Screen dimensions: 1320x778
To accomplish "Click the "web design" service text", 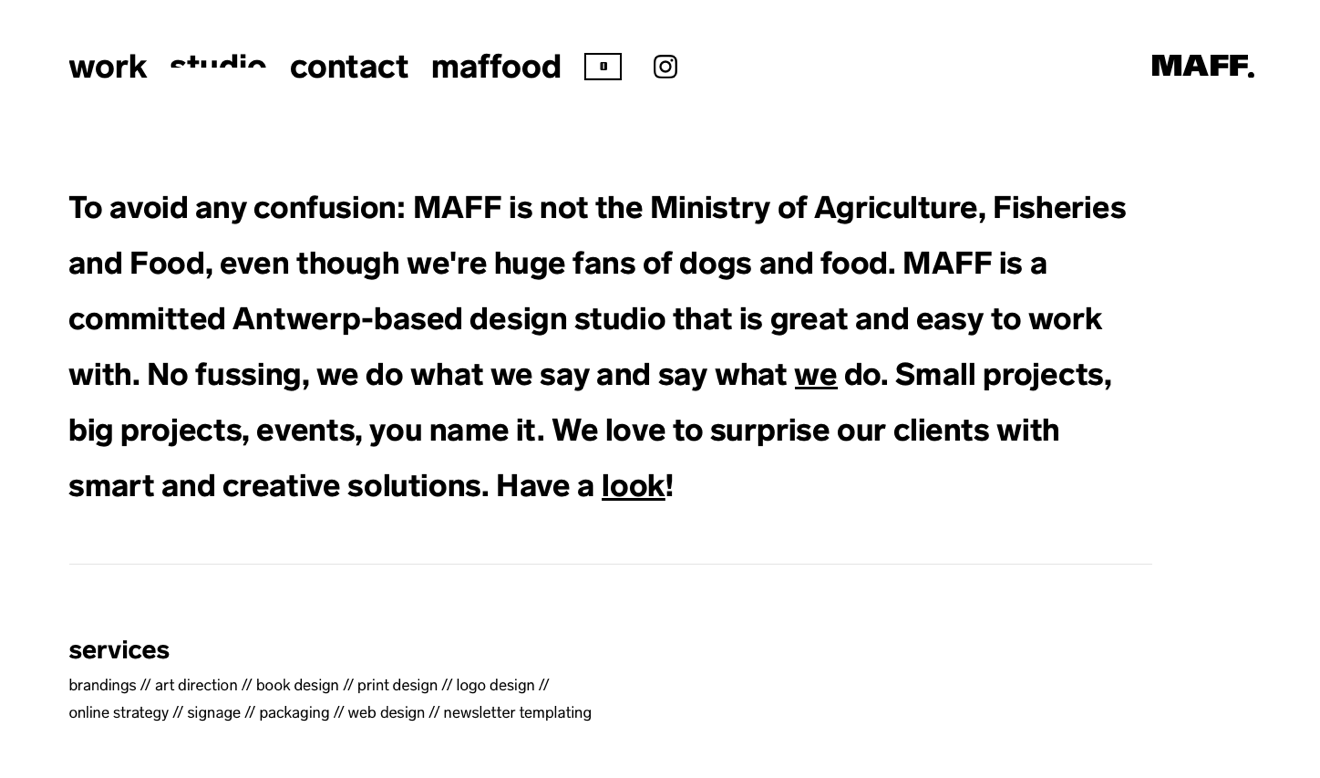I will coord(386,713).
